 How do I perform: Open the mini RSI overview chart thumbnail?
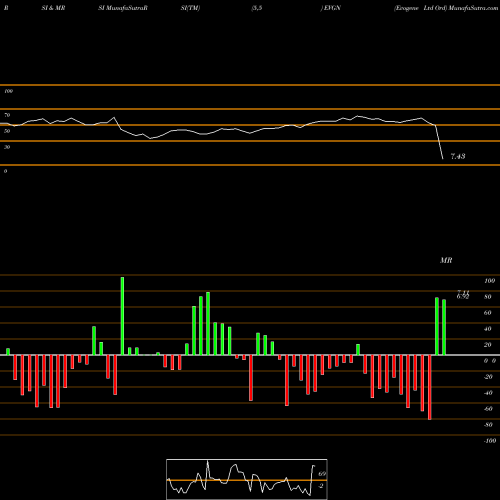[x=247, y=479]
